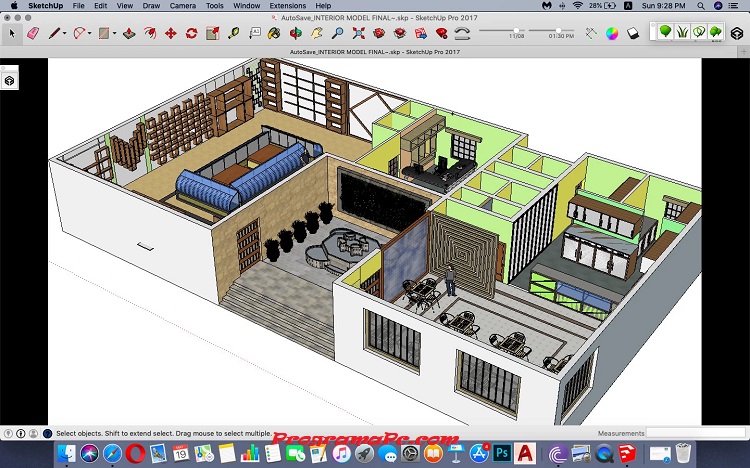Select the Eraser tool
Image resolution: width=750 pixels, height=468 pixels.
(x=32, y=33)
